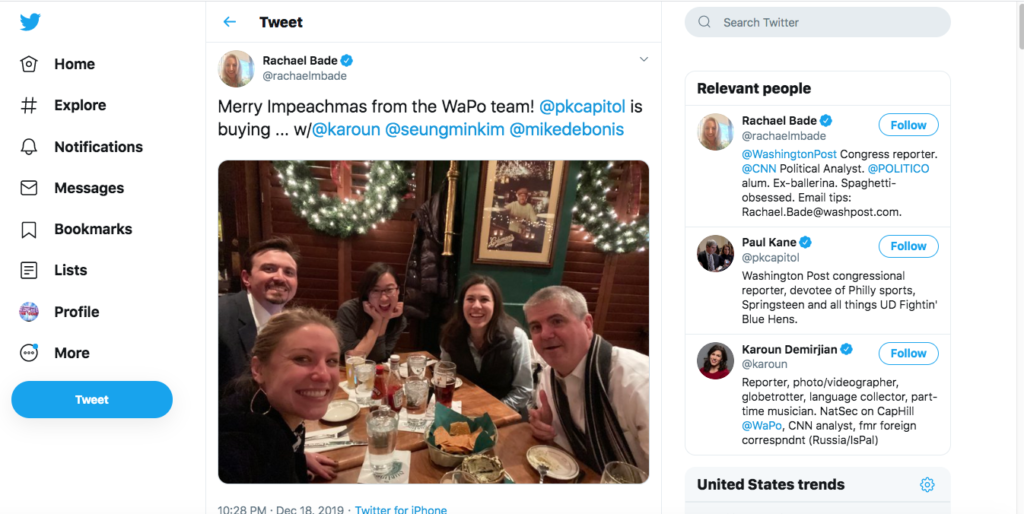Open the Bookmarks icon

pos(29,229)
